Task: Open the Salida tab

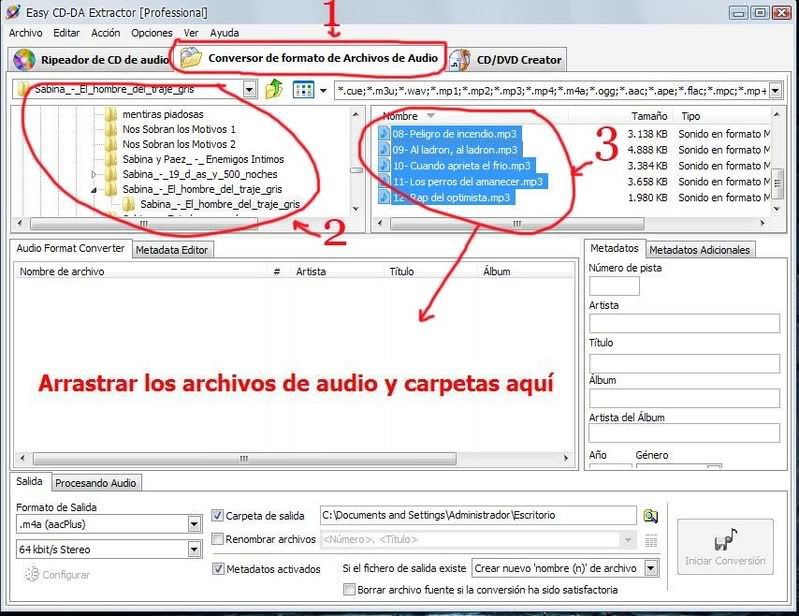Action: pyautogui.click(x=29, y=481)
